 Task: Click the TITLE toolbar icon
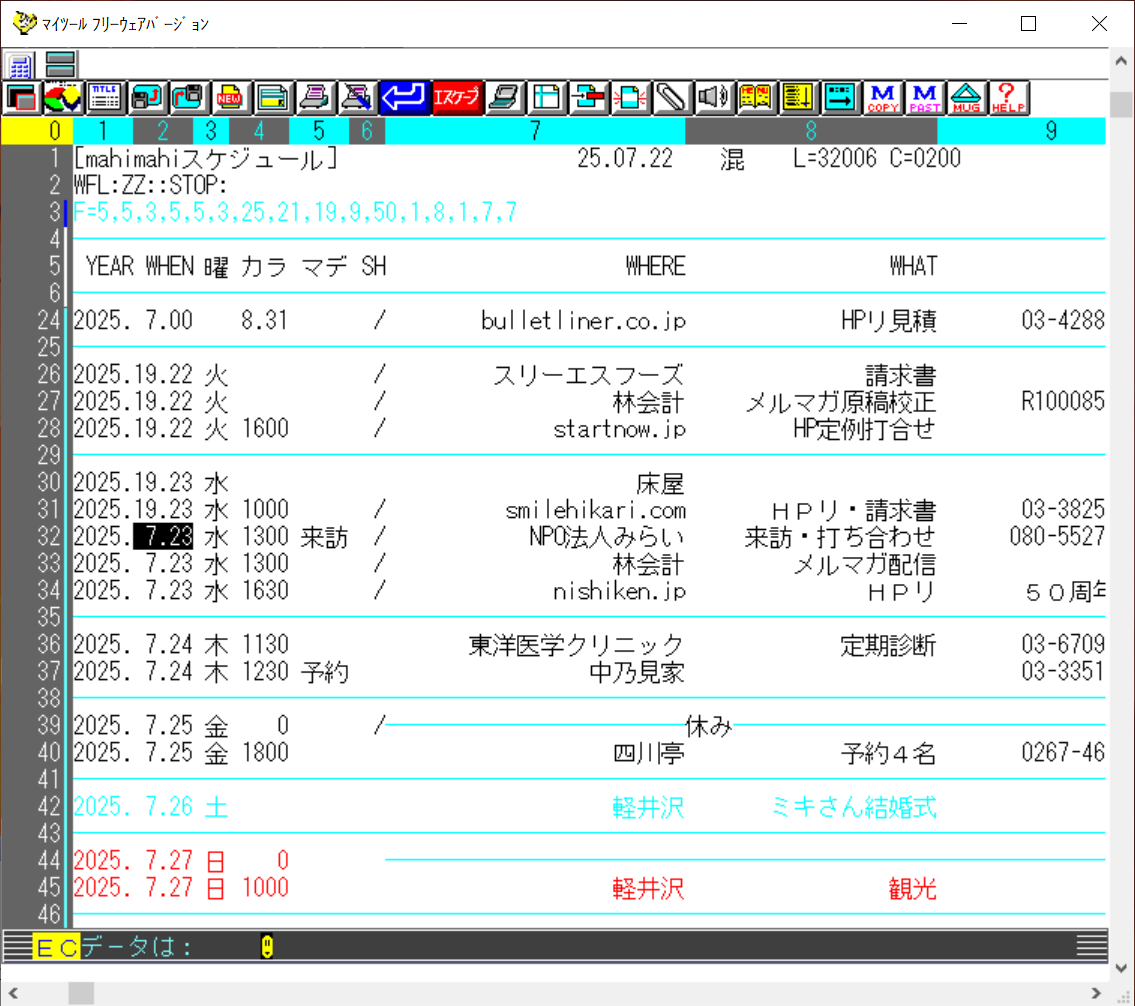point(104,97)
